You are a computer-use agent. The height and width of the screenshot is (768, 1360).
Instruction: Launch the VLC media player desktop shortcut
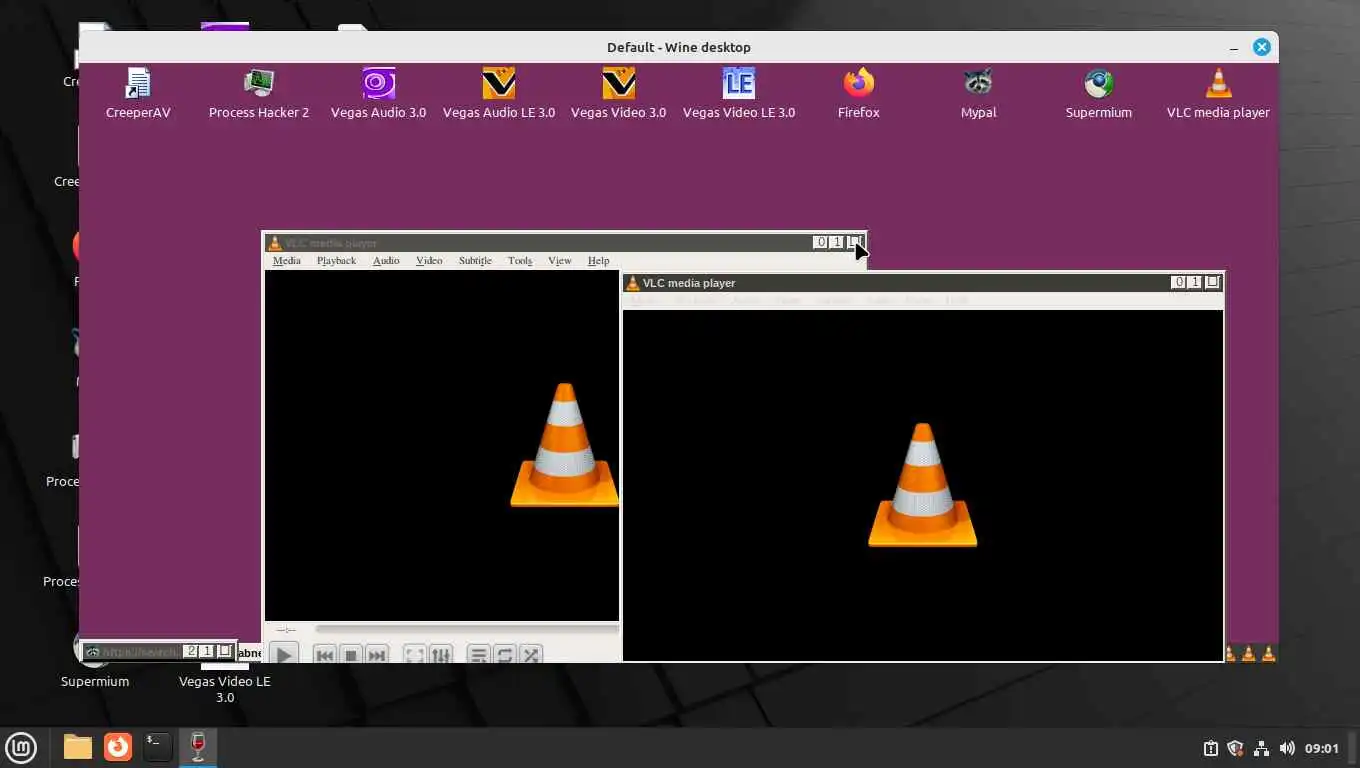click(x=1218, y=94)
